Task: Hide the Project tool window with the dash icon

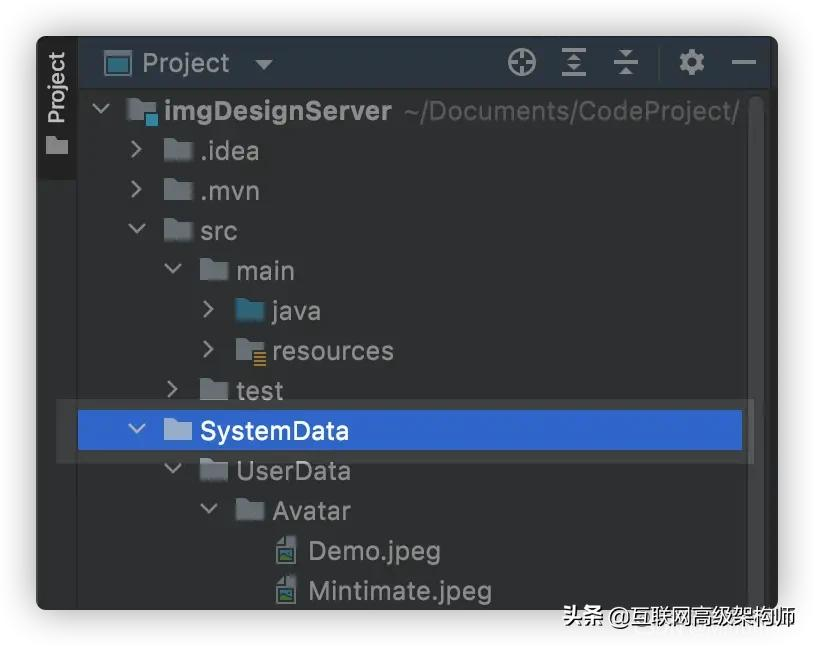Action: click(x=743, y=62)
